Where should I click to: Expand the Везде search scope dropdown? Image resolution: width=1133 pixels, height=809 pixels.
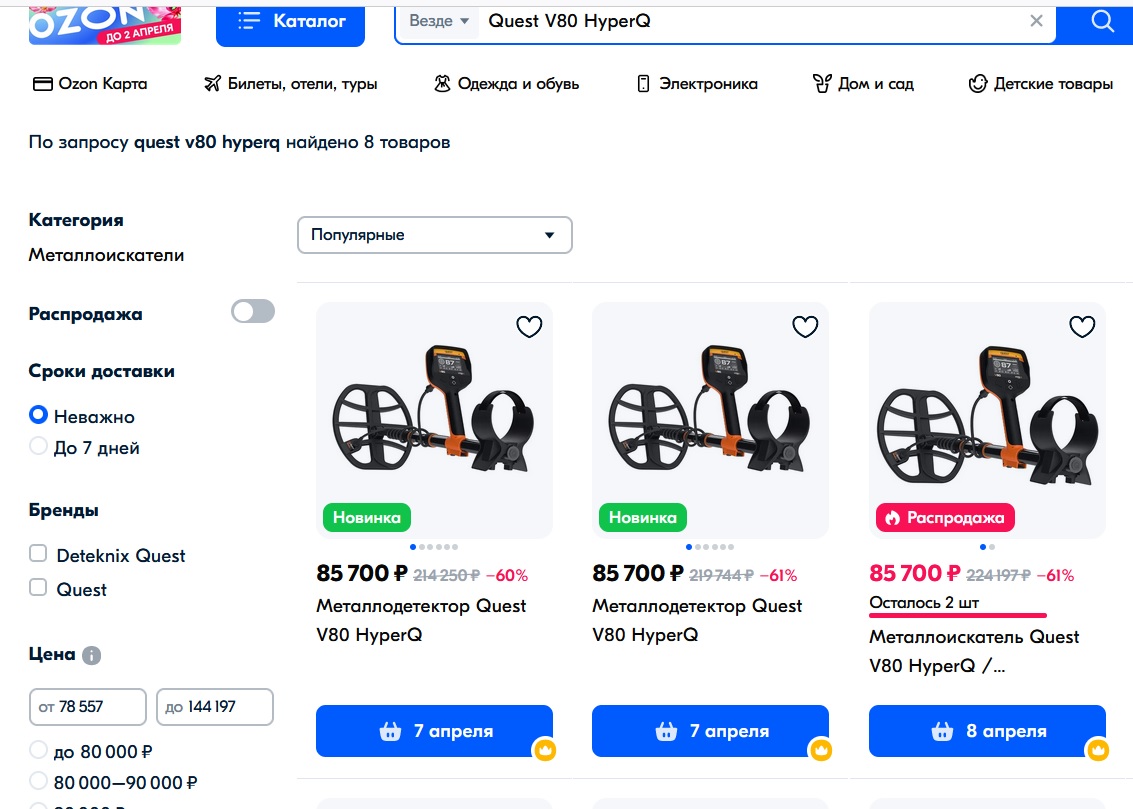pyautogui.click(x=439, y=21)
